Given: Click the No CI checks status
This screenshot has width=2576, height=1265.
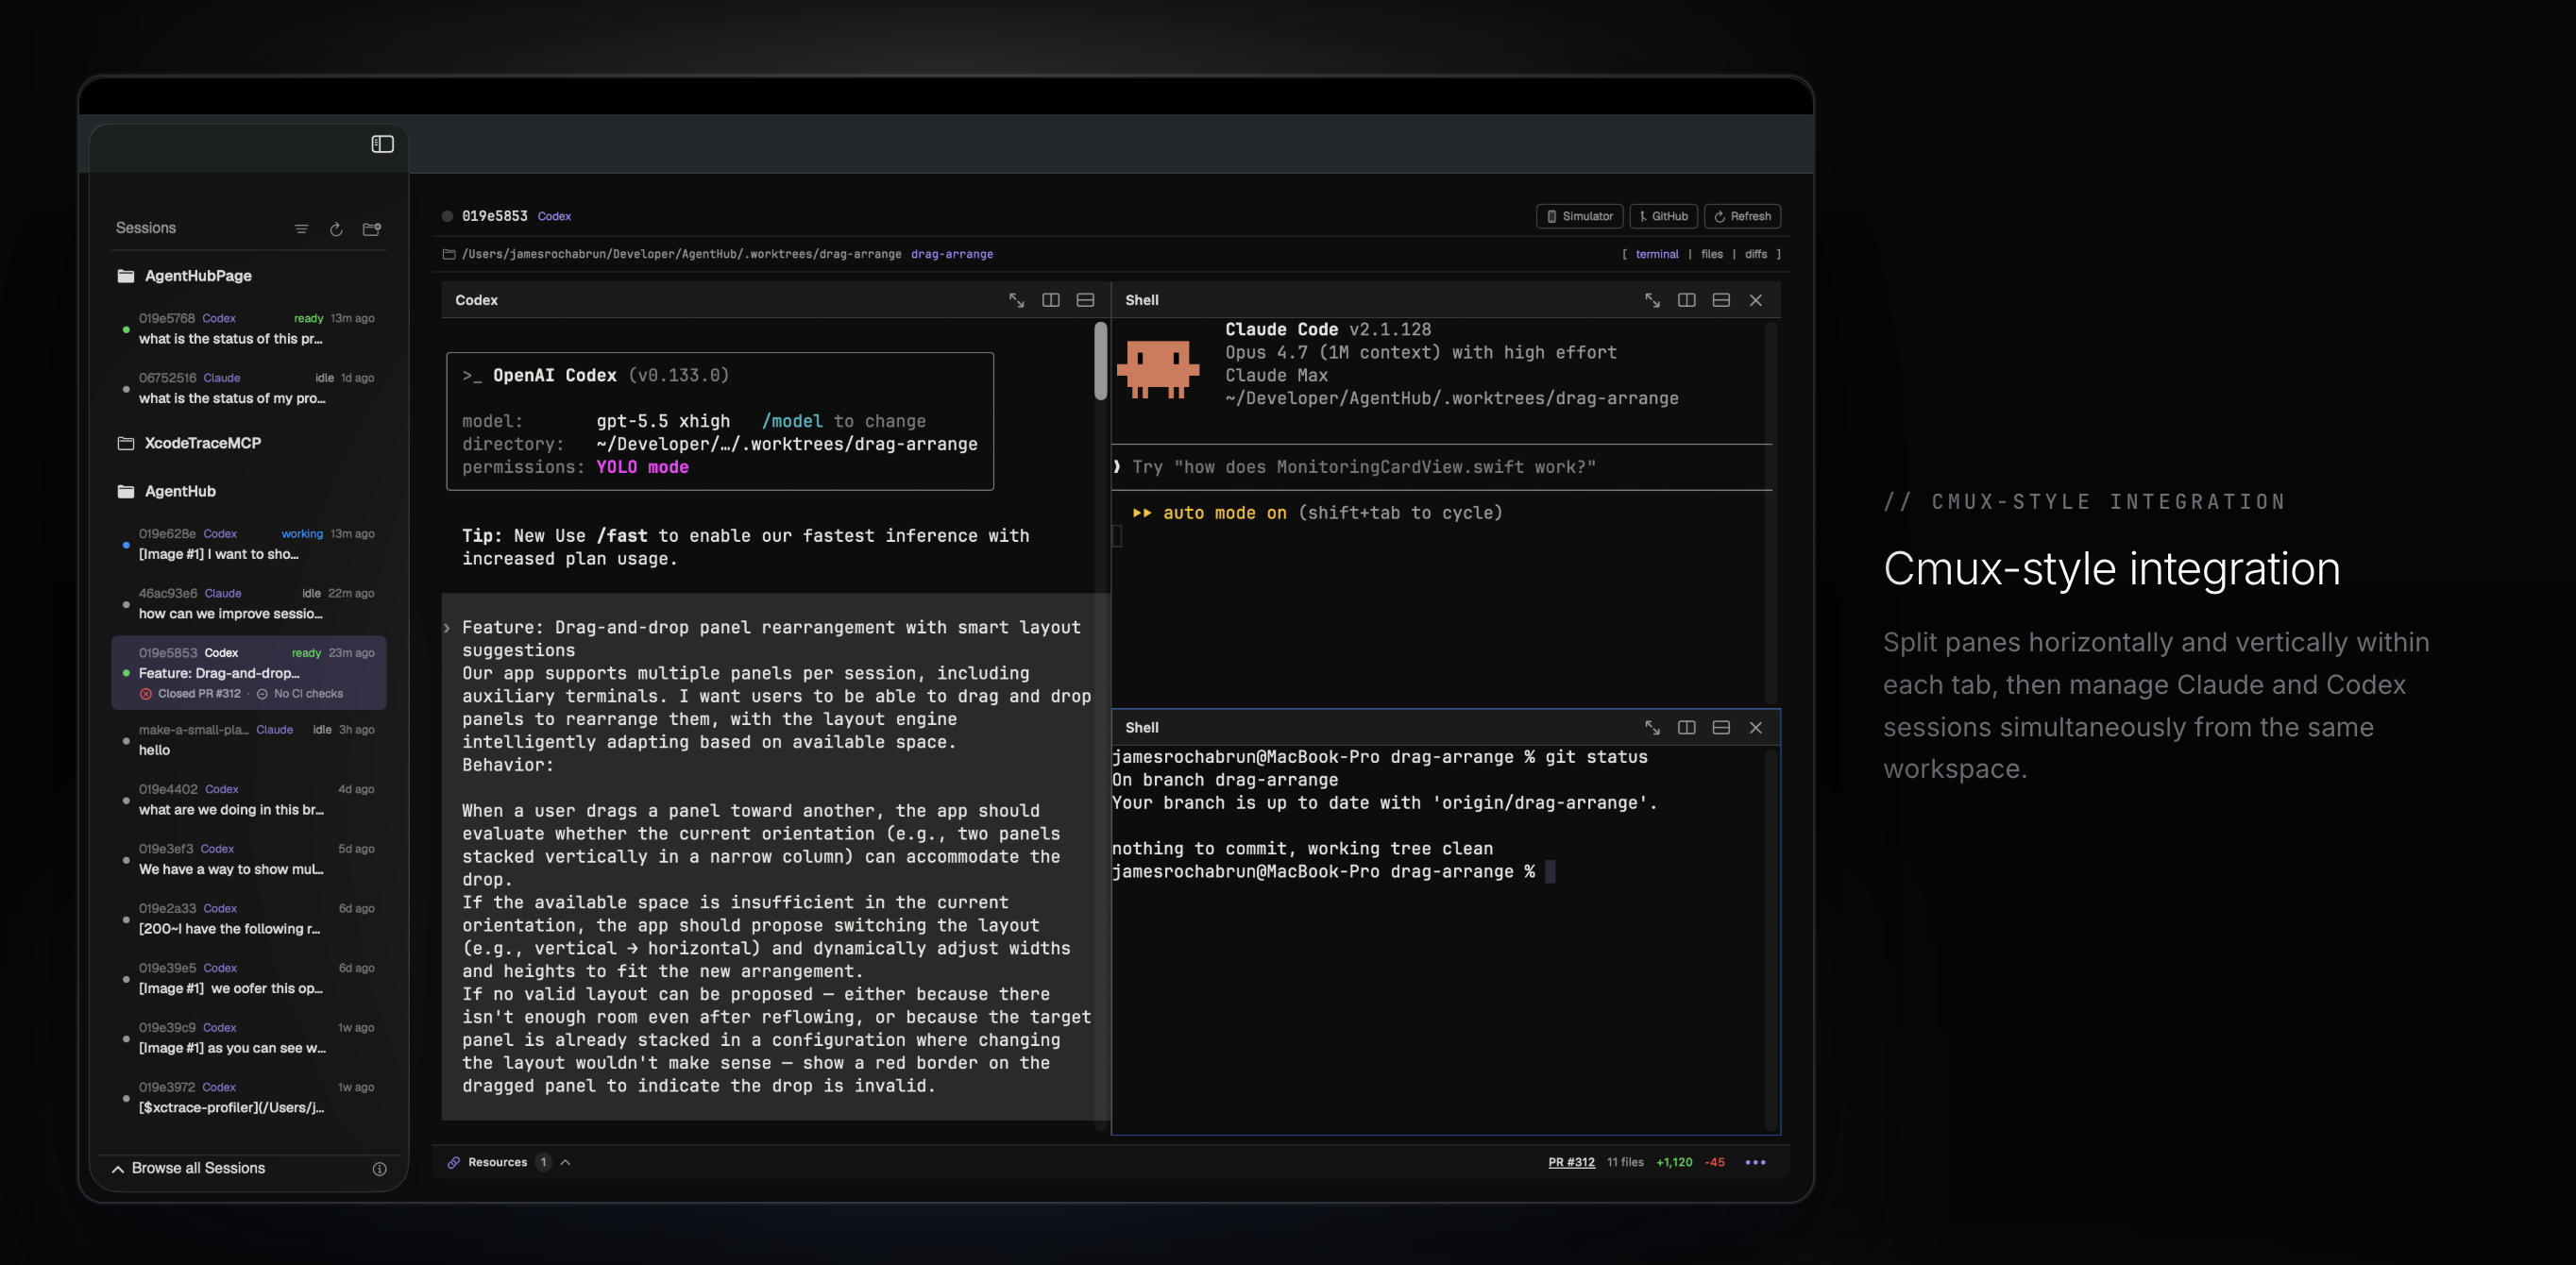Looking at the screenshot, I should coord(300,694).
